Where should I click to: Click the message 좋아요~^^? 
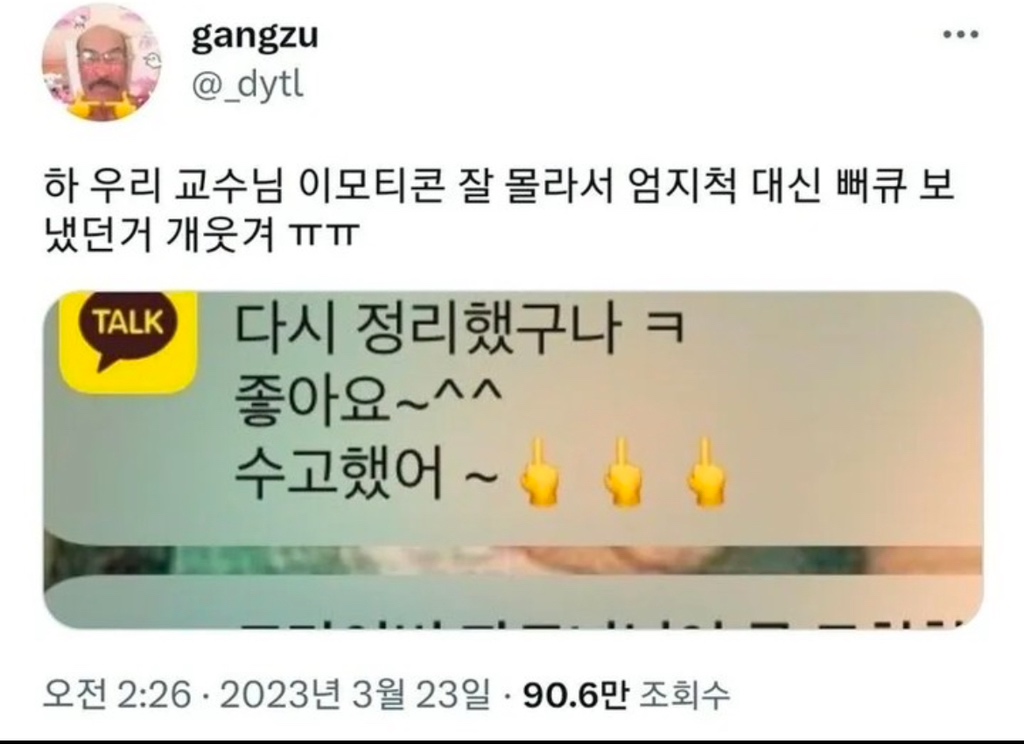pyautogui.click(x=368, y=400)
